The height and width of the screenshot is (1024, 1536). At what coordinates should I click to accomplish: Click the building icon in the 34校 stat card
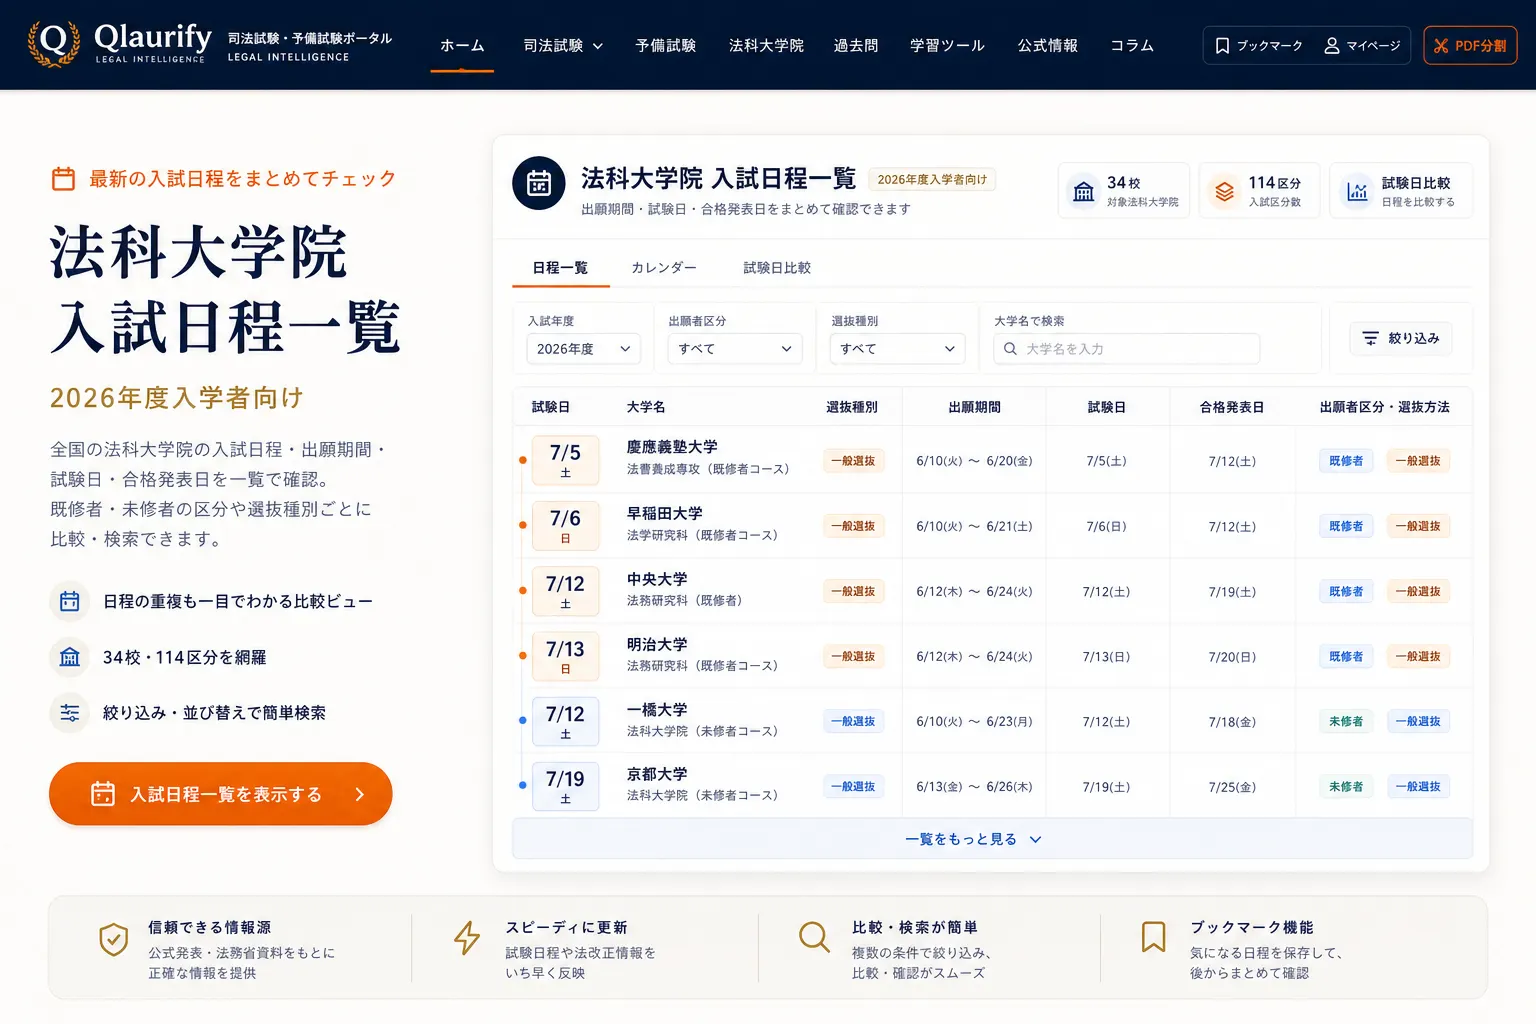1084,191
